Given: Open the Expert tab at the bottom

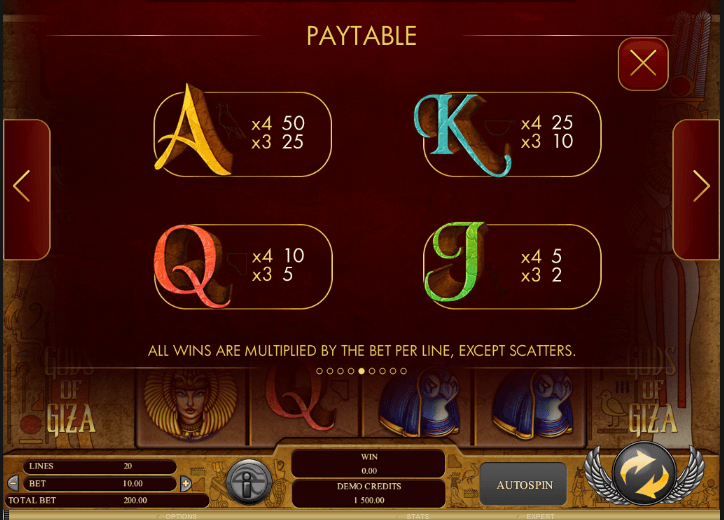Looking at the screenshot, I should coord(540,516).
